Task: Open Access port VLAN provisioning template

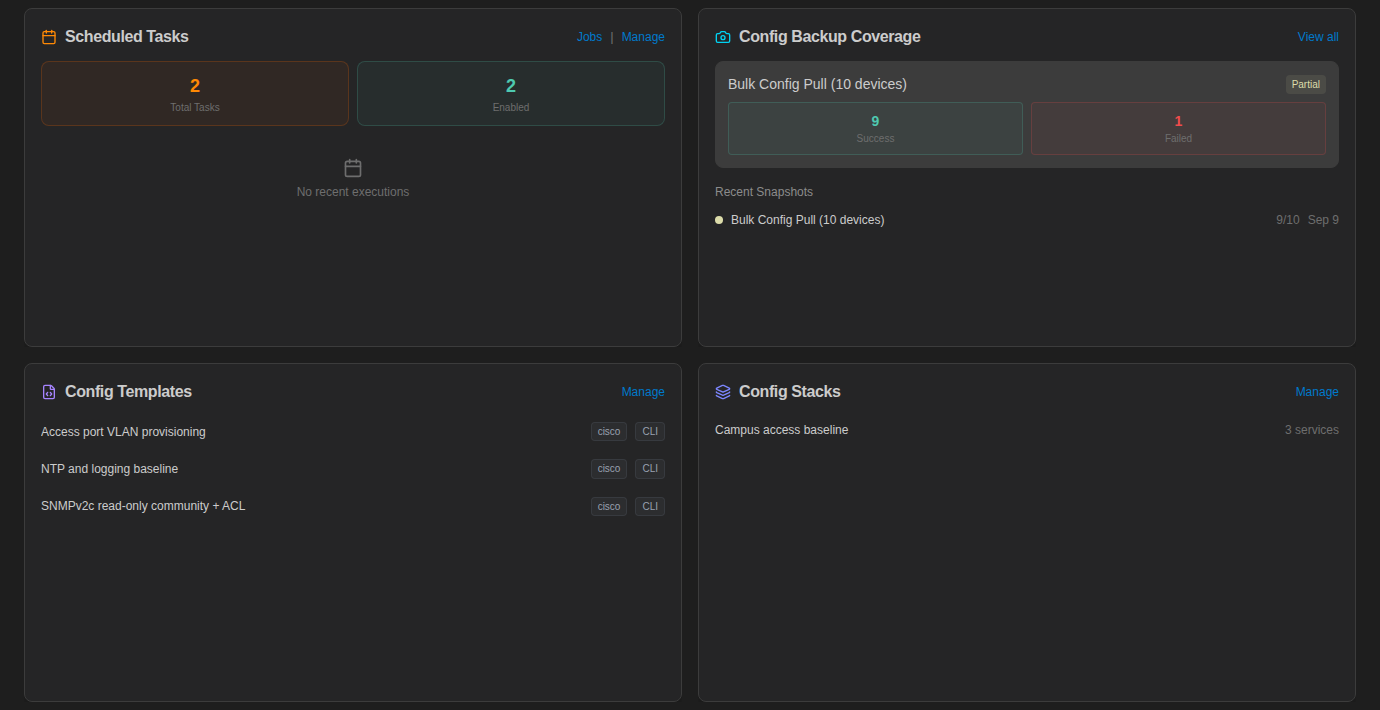Action: (123, 432)
